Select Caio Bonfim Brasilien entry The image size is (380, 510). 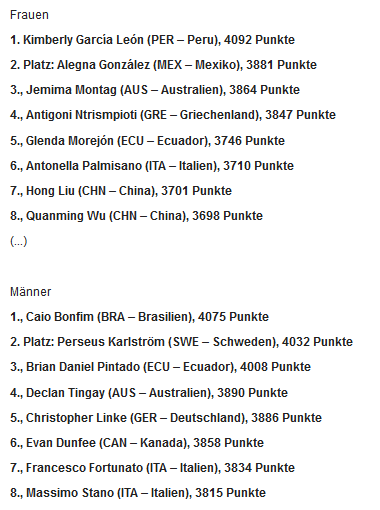139,317
